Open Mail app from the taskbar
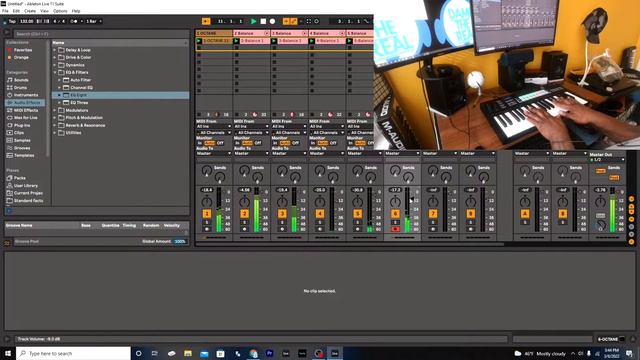The height and width of the screenshot is (360, 640). (x=204, y=353)
